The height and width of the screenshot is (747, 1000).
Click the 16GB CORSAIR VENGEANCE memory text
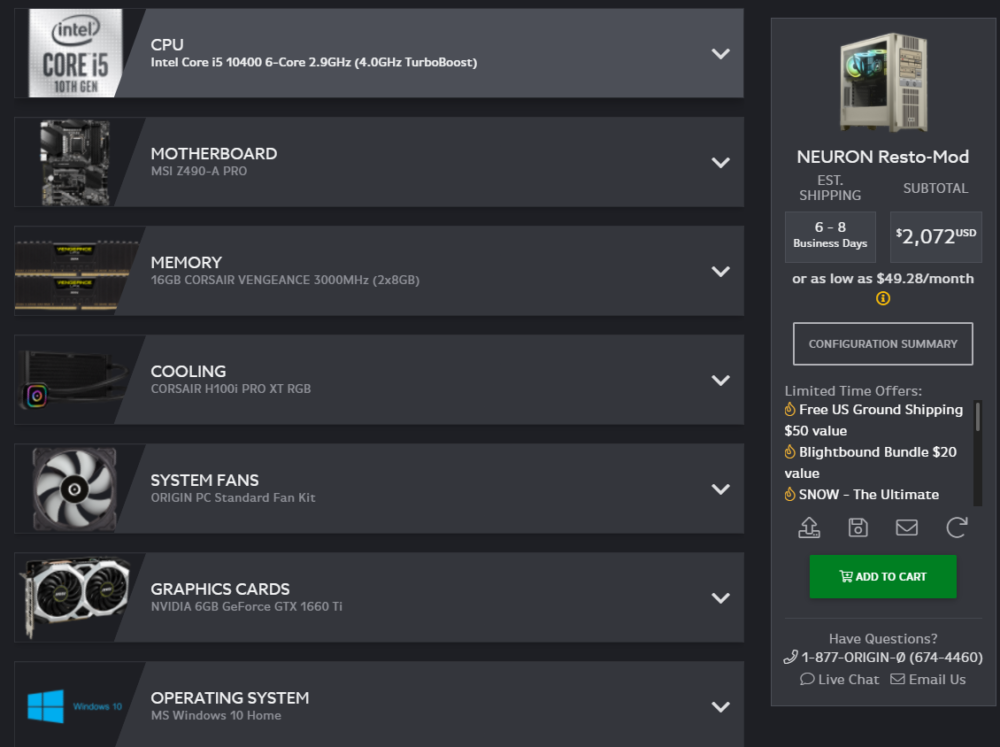[285, 280]
